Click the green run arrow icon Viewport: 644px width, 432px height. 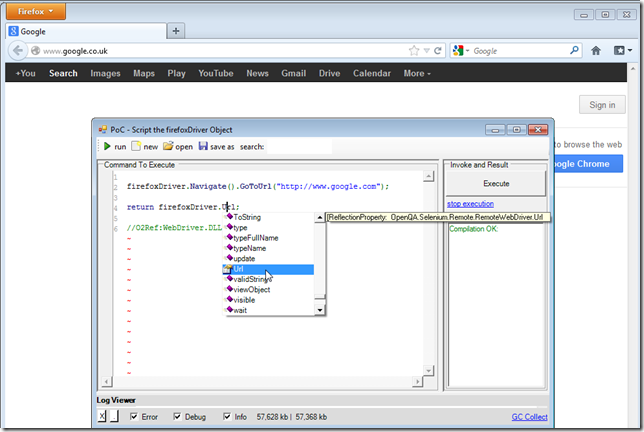(x=106, y=146)
